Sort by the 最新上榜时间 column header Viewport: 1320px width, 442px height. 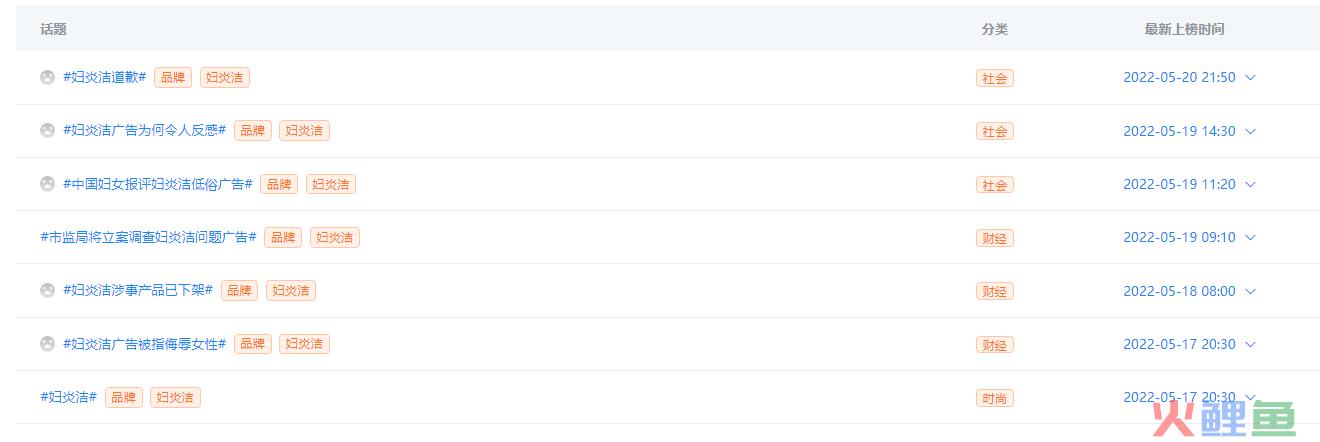(1185, 29)
